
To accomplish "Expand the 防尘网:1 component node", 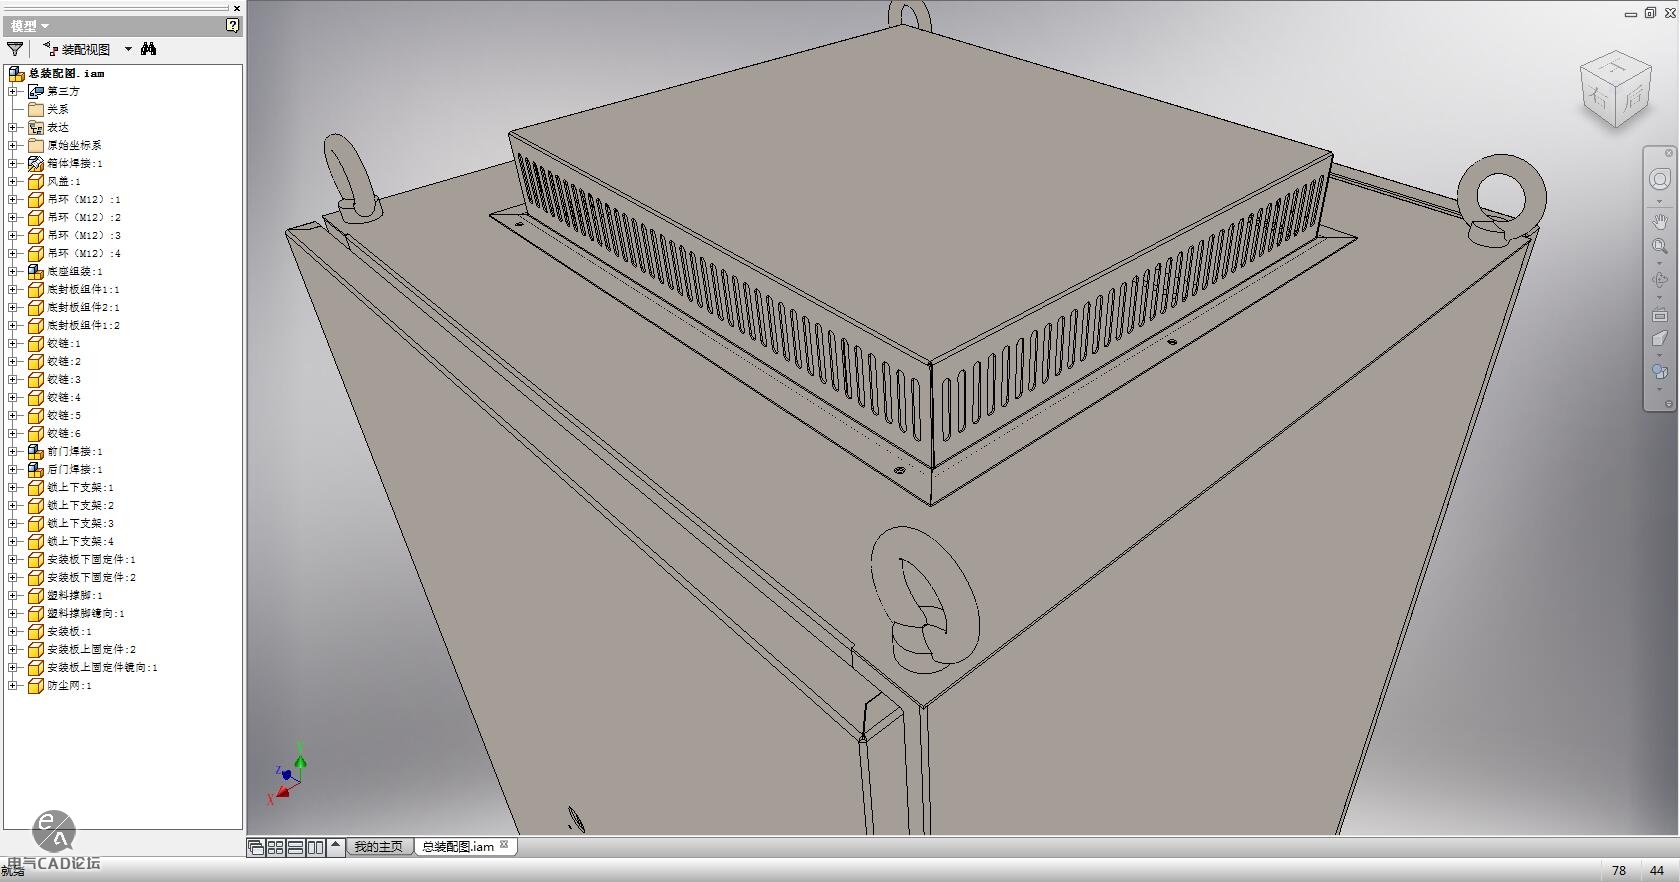I will pos(13,686).
